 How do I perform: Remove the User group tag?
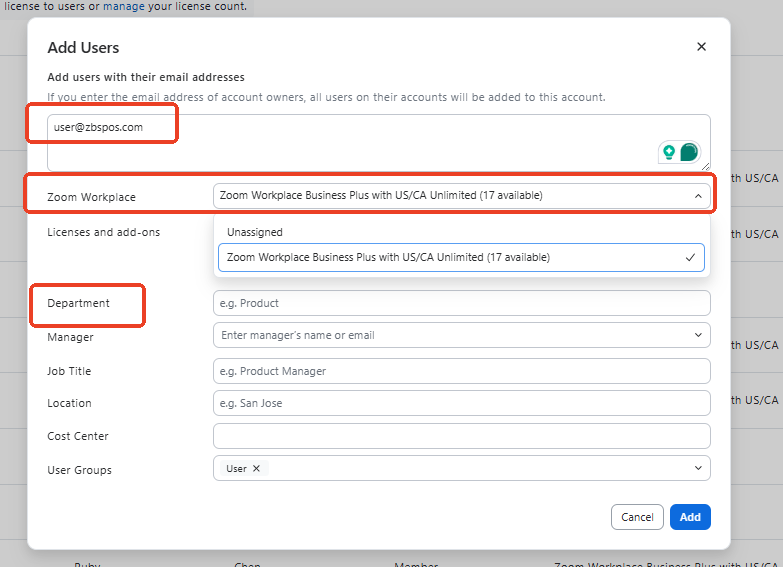(x=256, y=469)
